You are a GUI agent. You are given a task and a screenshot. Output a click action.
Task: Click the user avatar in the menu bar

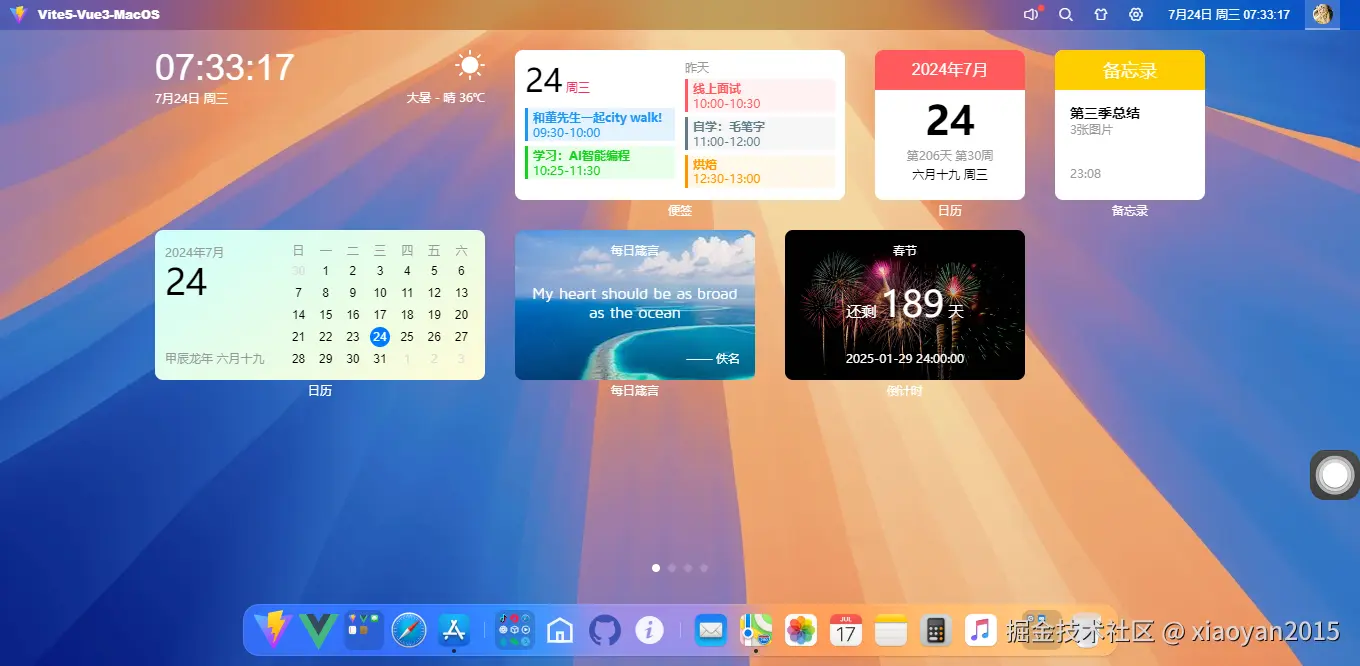(x=1322, y=14)
